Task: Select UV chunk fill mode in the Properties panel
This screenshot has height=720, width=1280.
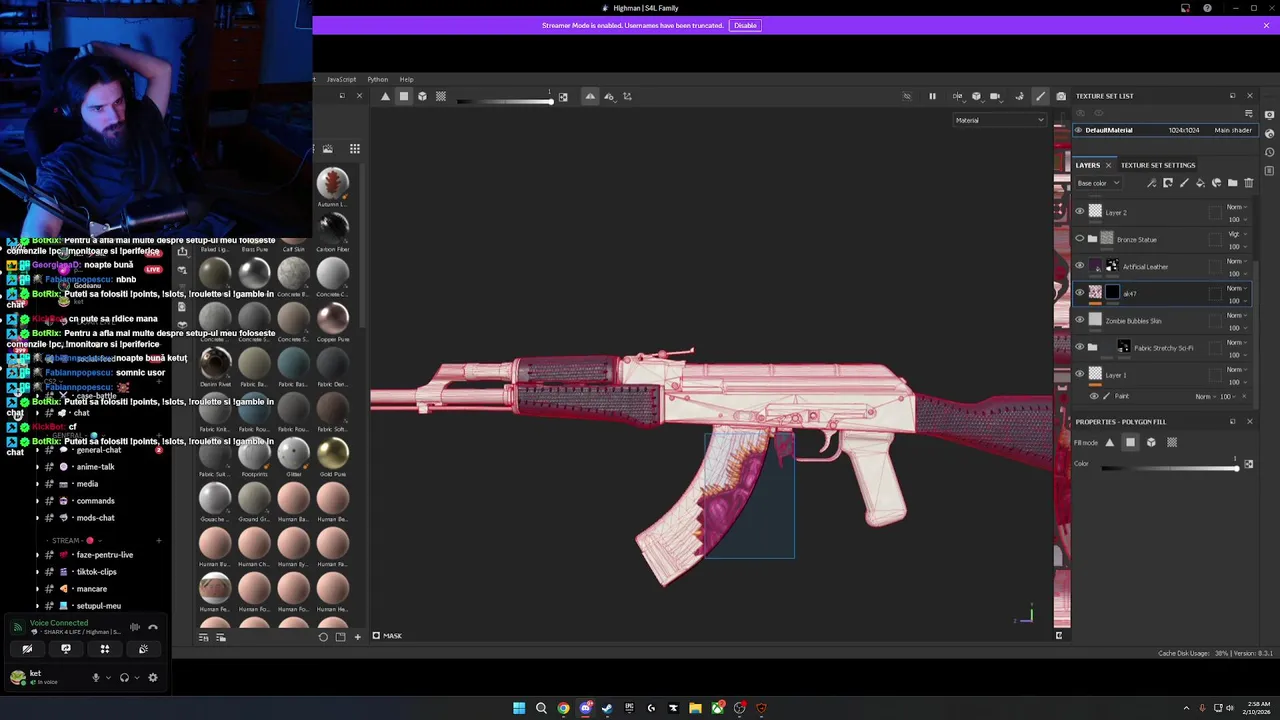Action: [x=1172, y=442]
